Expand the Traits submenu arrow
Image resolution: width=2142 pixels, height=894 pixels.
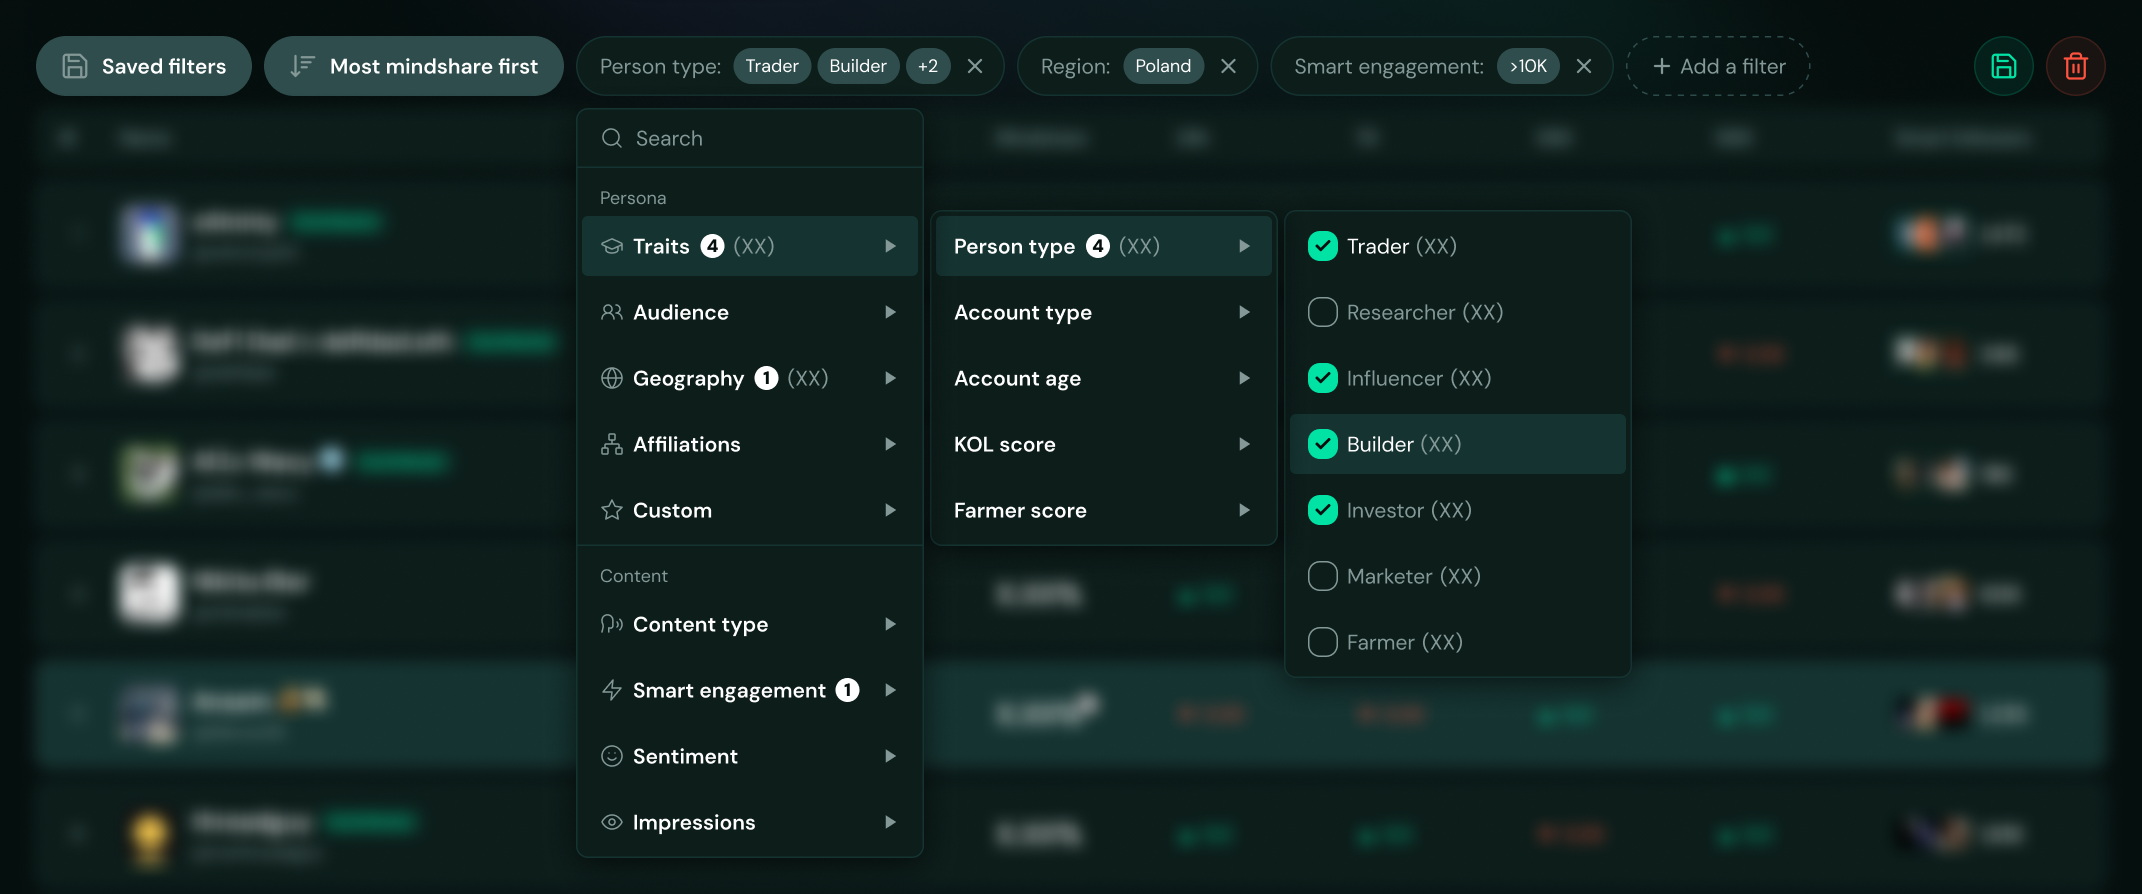click(890, 246)
